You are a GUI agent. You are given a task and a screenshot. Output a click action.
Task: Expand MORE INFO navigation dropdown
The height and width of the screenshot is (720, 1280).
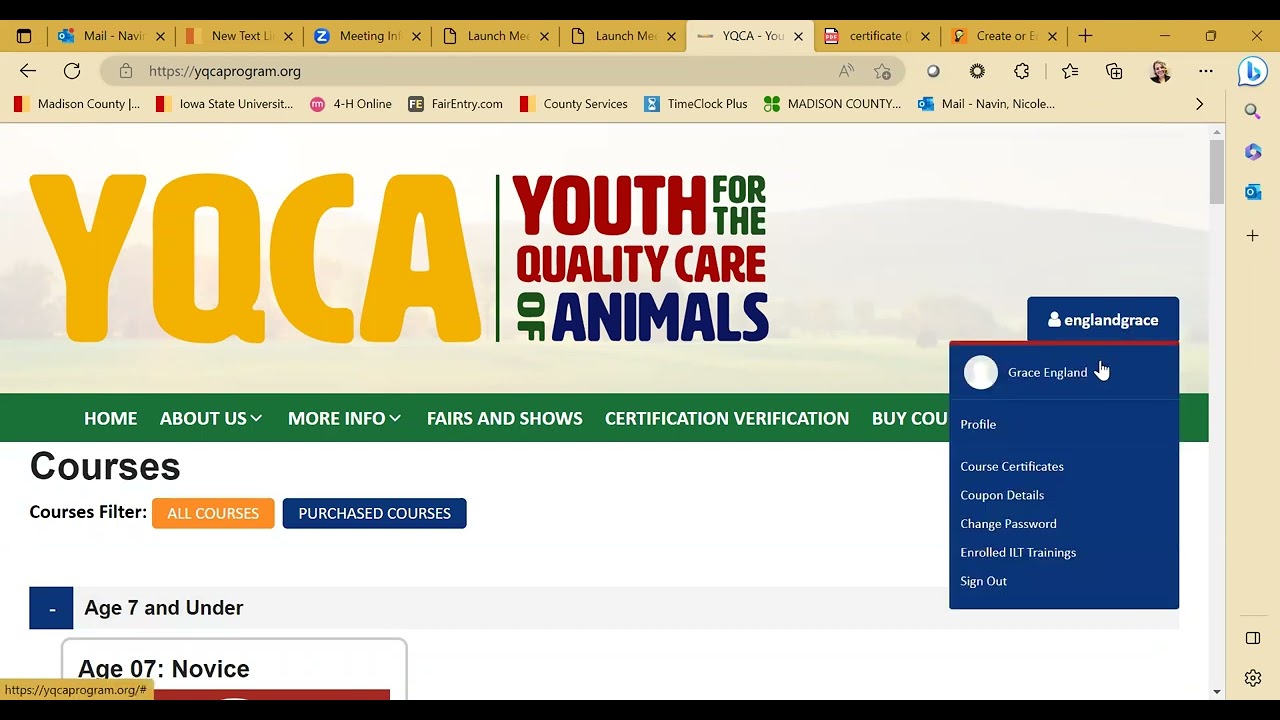coord(344,418)
